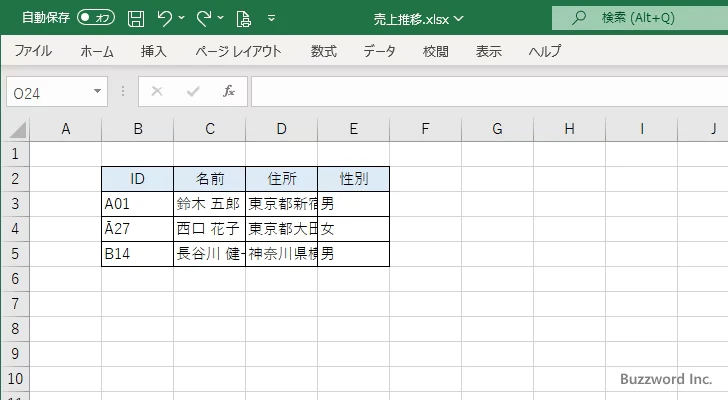Select column I header
Screen dimensions: 728x400
pyautogui.click(x=641, y=129)
